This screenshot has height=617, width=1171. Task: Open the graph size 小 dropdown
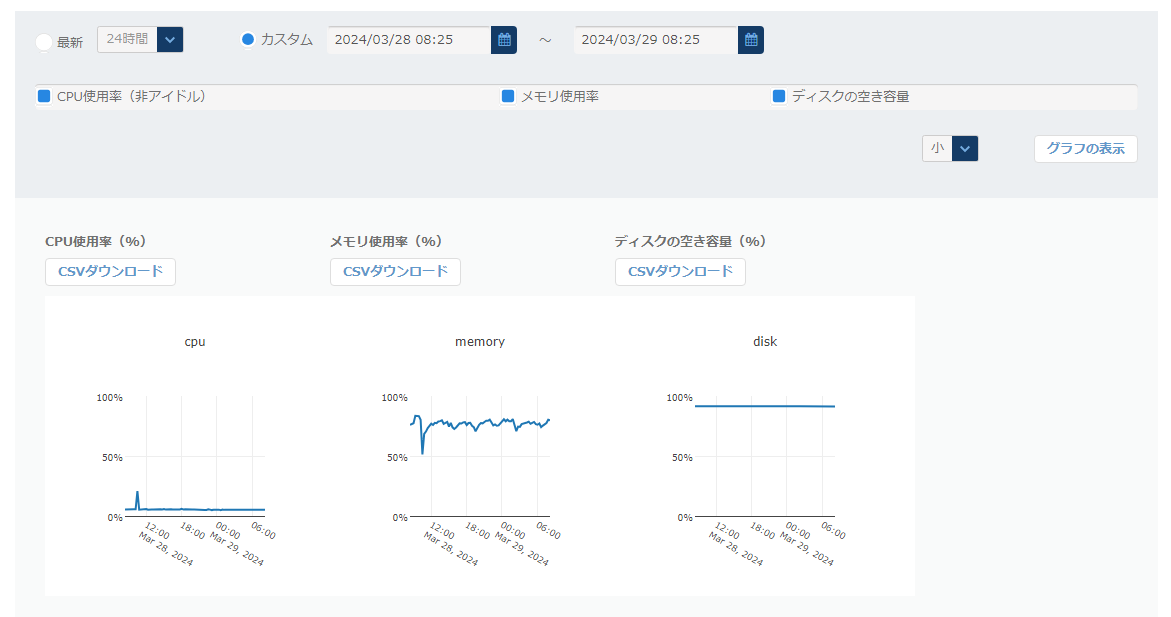point(964,148)
